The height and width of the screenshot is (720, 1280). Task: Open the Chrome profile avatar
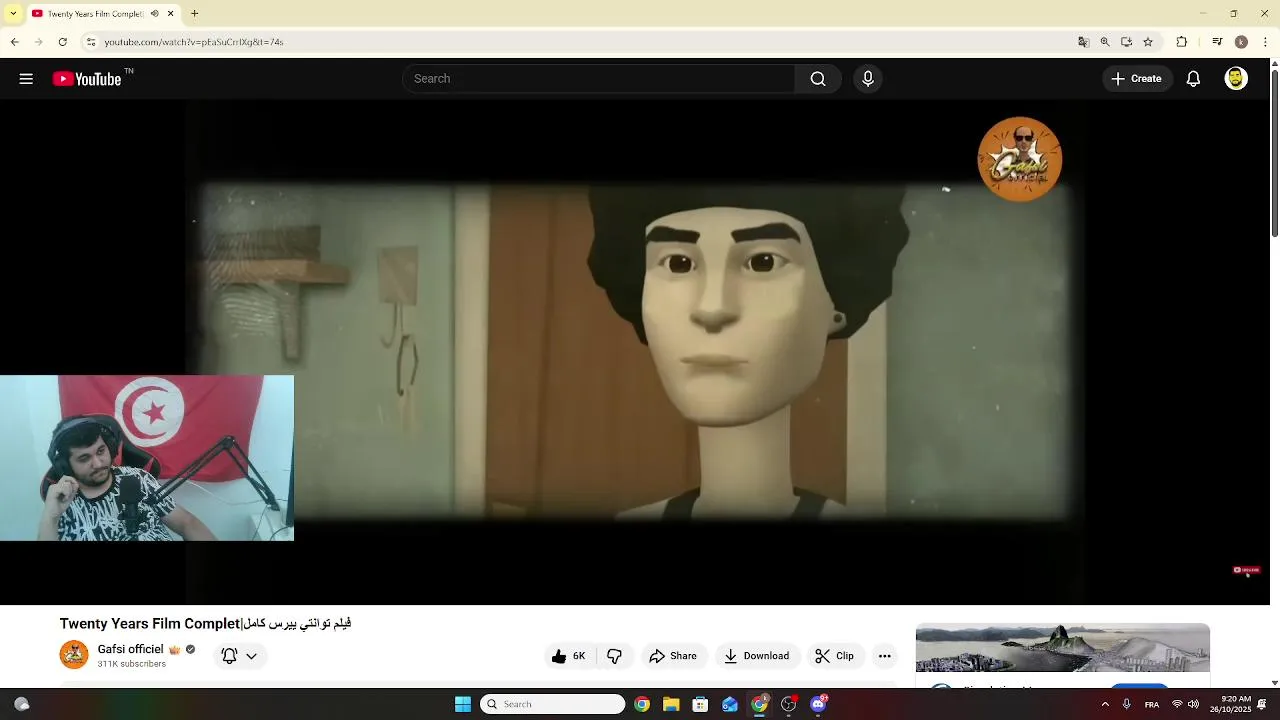[1241, 42]
